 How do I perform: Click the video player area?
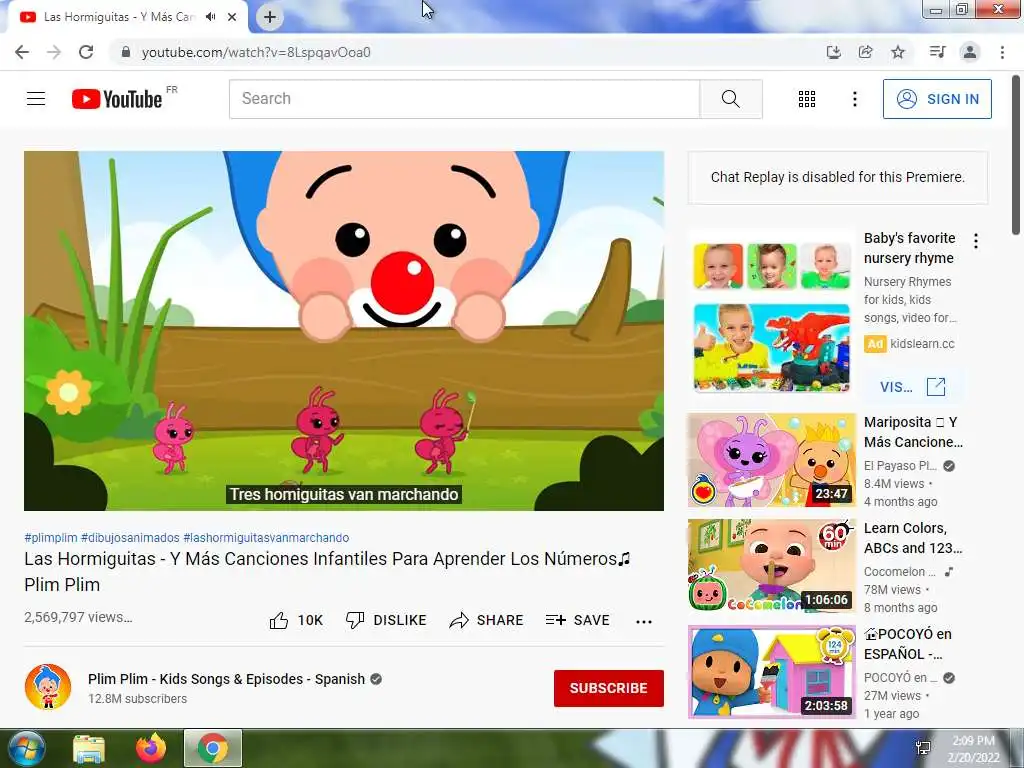pyautogui.click(x=344, y=331)
